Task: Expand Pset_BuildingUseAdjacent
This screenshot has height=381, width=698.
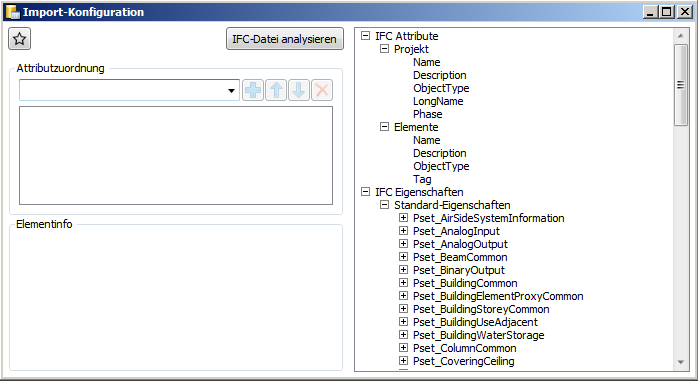Action: [403, 321]
